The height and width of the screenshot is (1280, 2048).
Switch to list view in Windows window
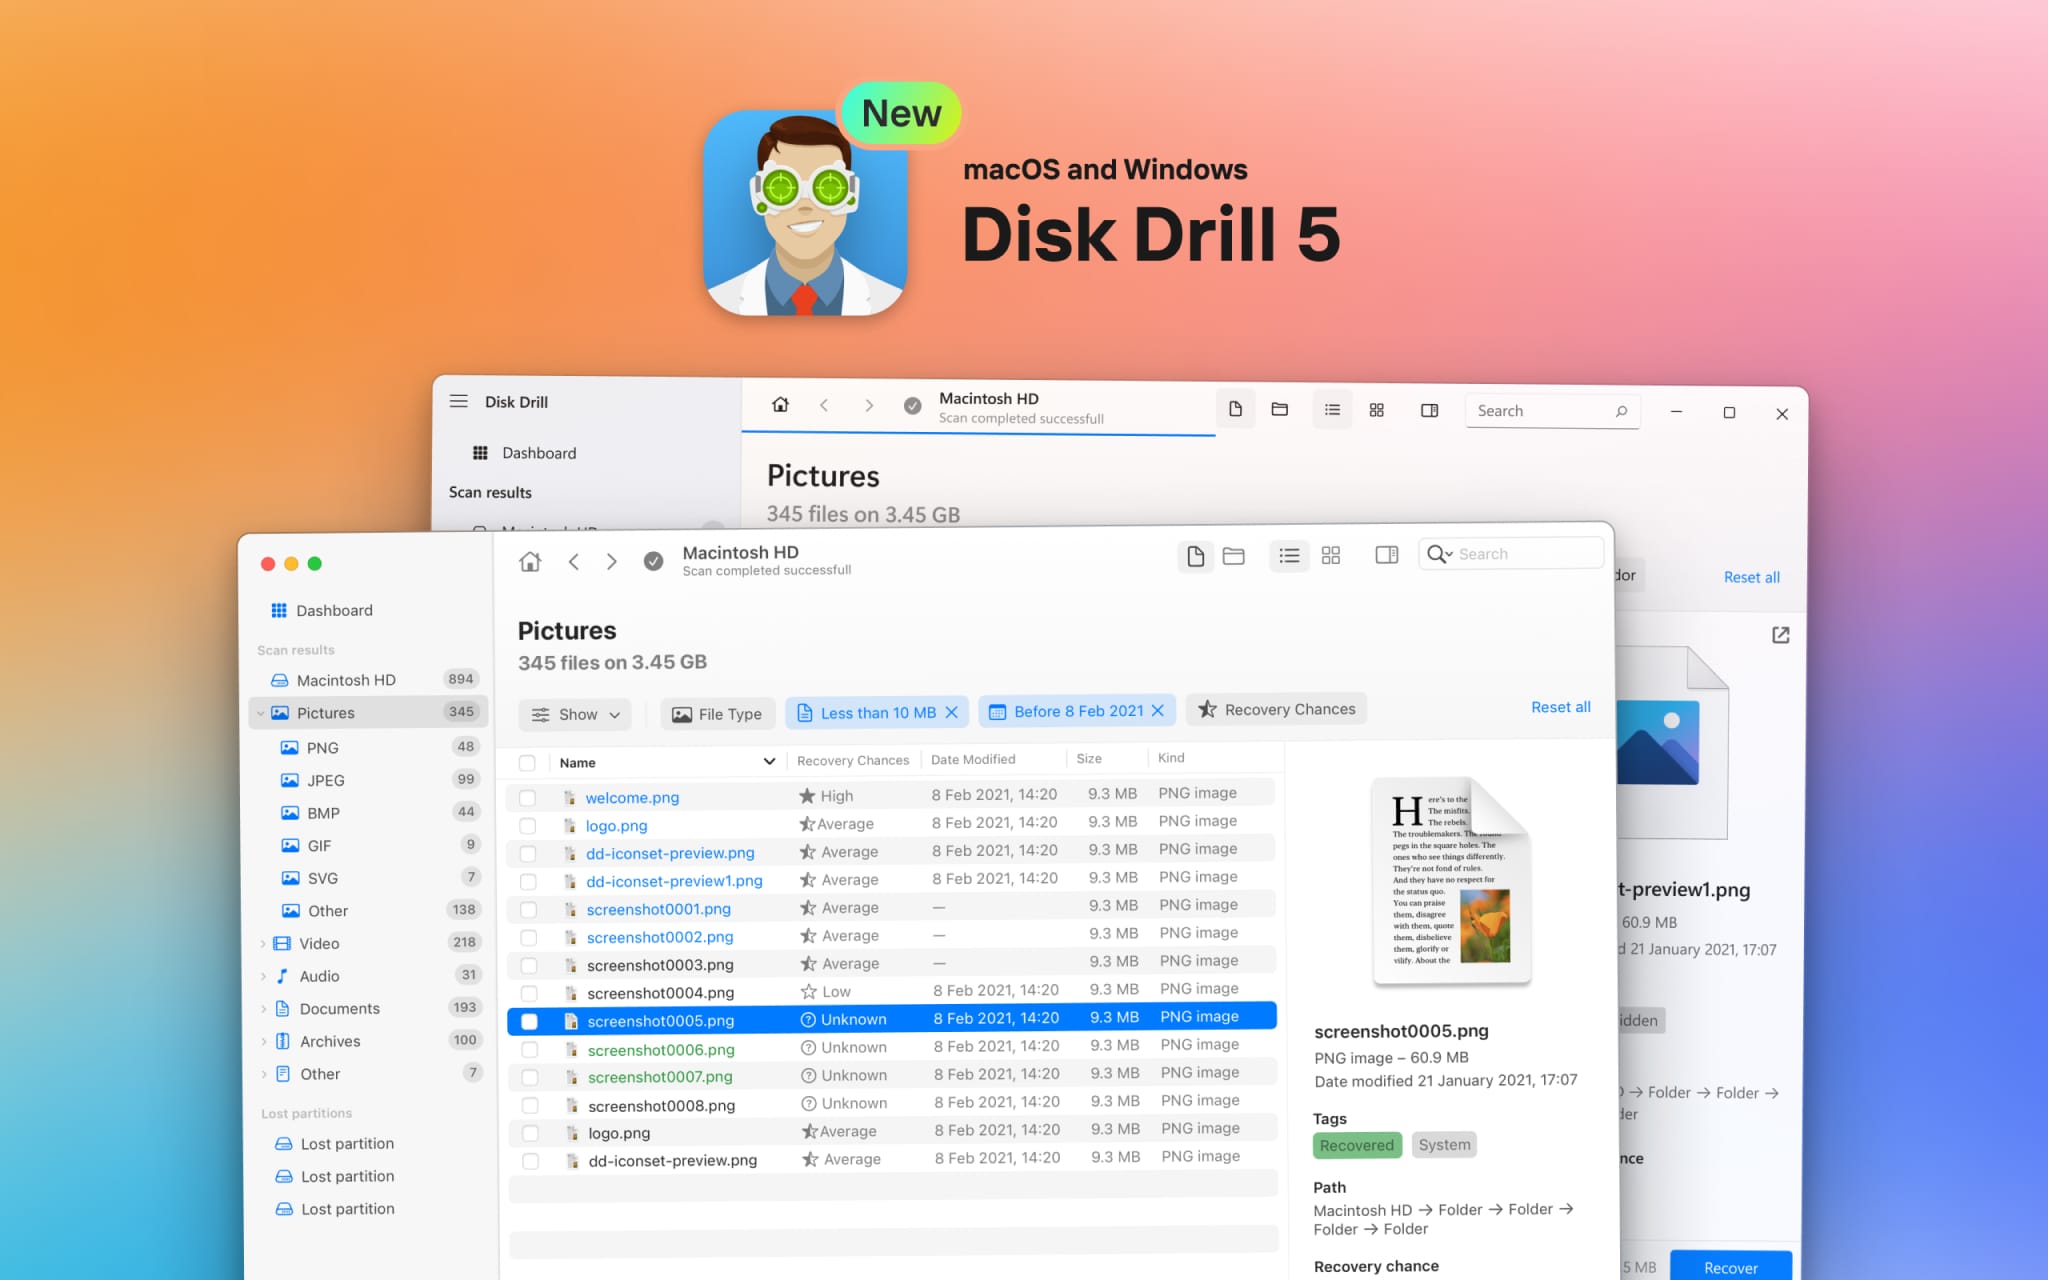(x=1332, y=409)
